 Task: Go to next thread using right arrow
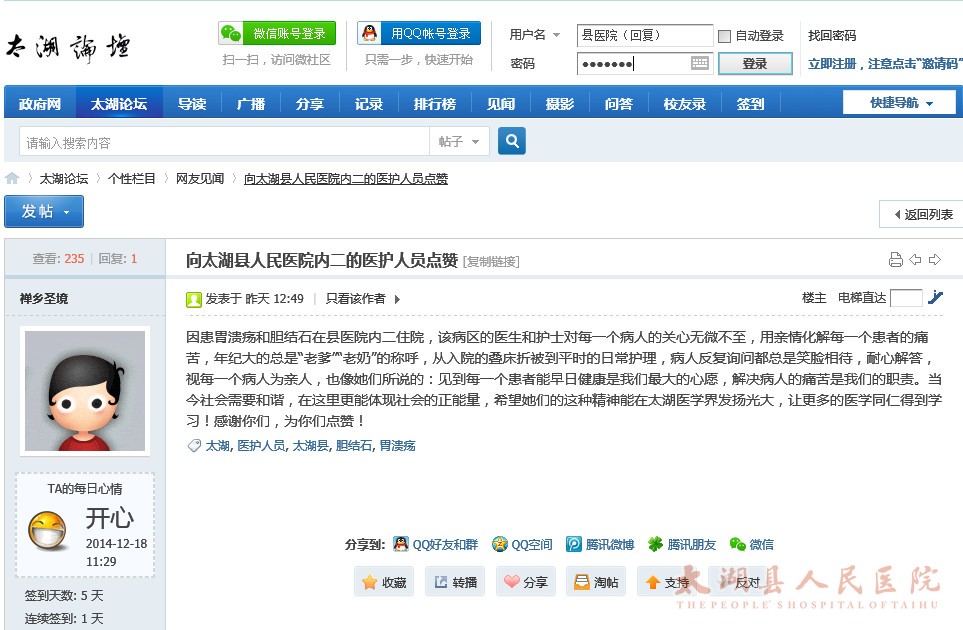coord(935,260)
